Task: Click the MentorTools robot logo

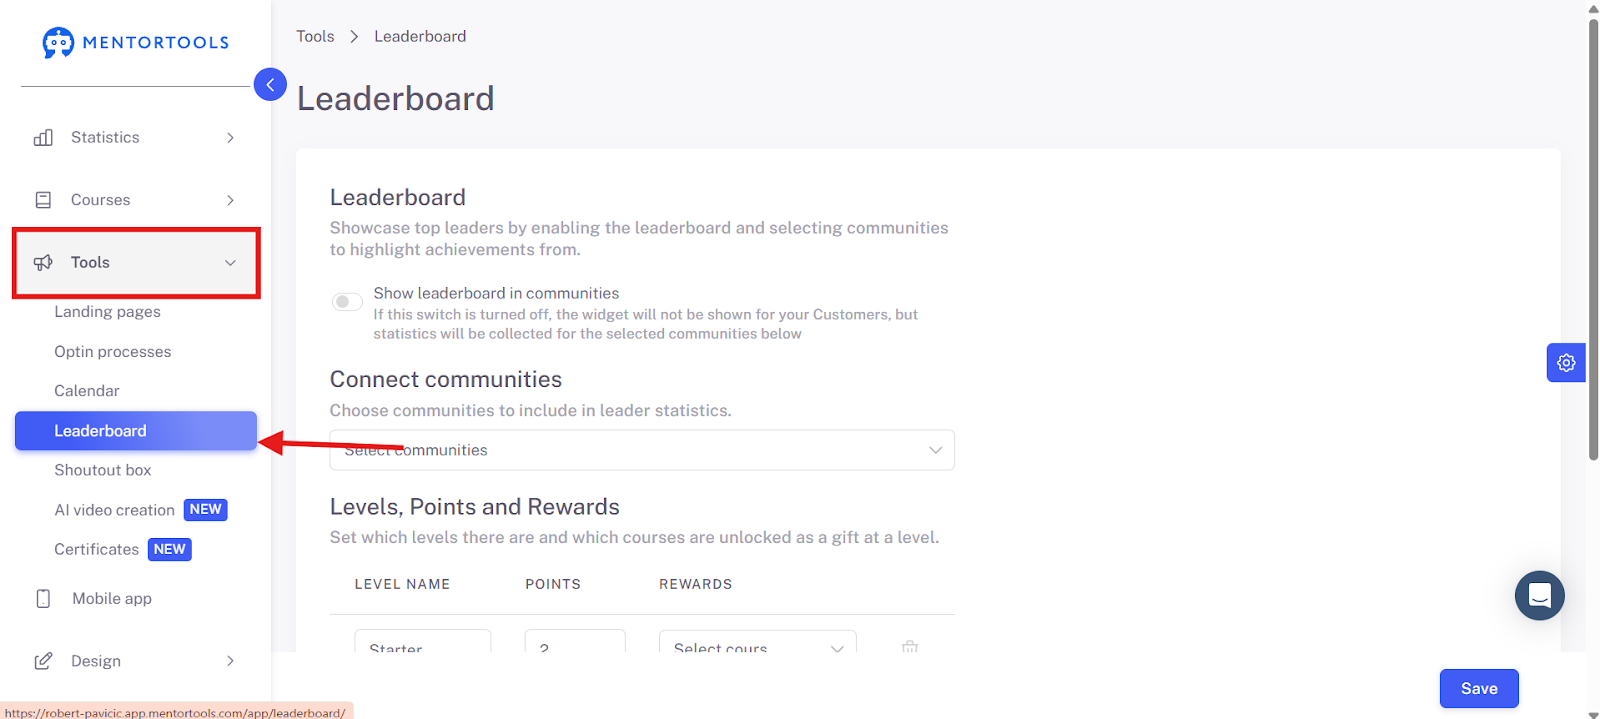Action: pos(58,42)
